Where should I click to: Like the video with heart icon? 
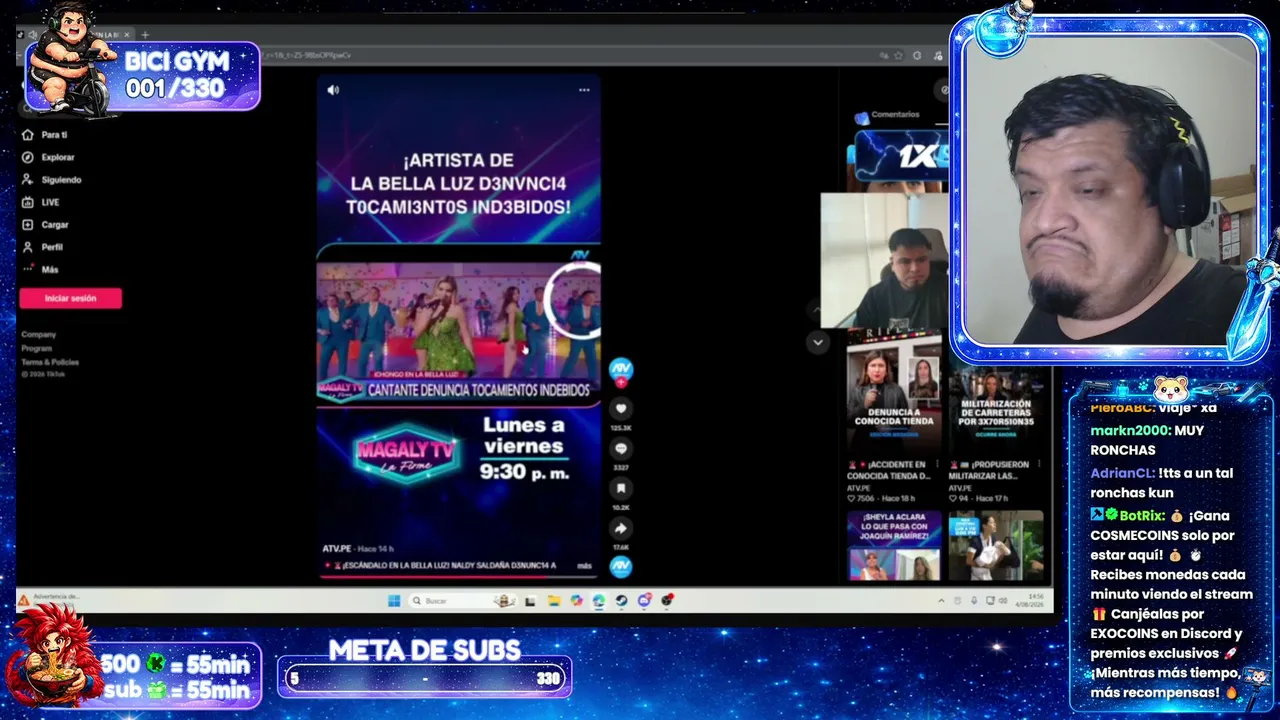point(621,409)
